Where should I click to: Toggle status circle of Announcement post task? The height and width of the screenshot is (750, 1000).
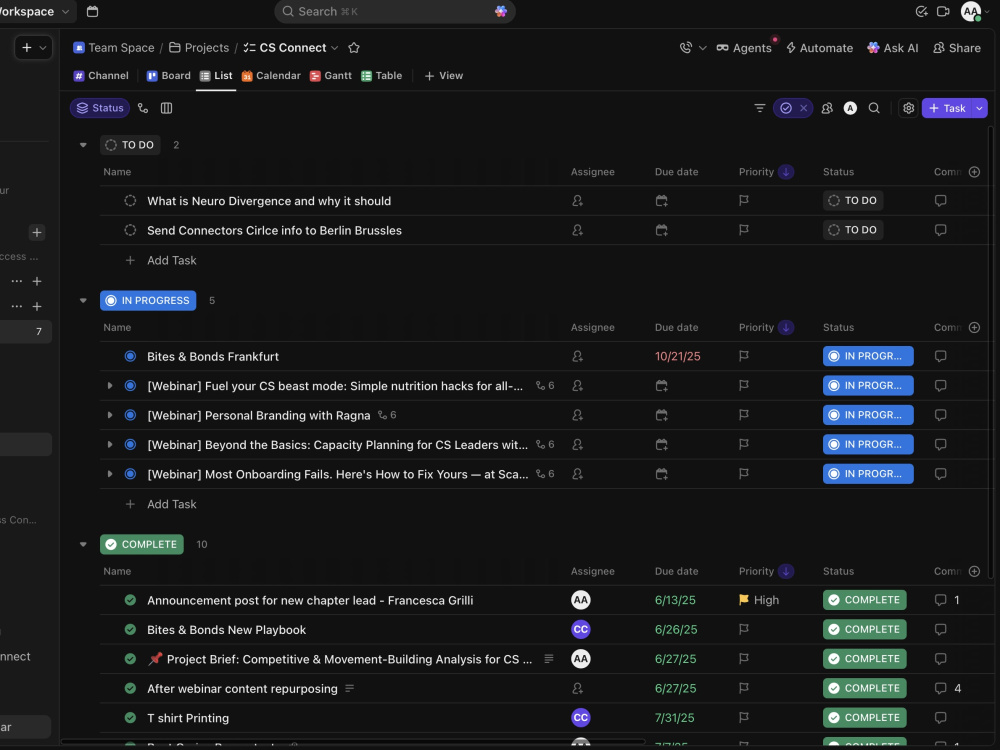pos(130,600)
